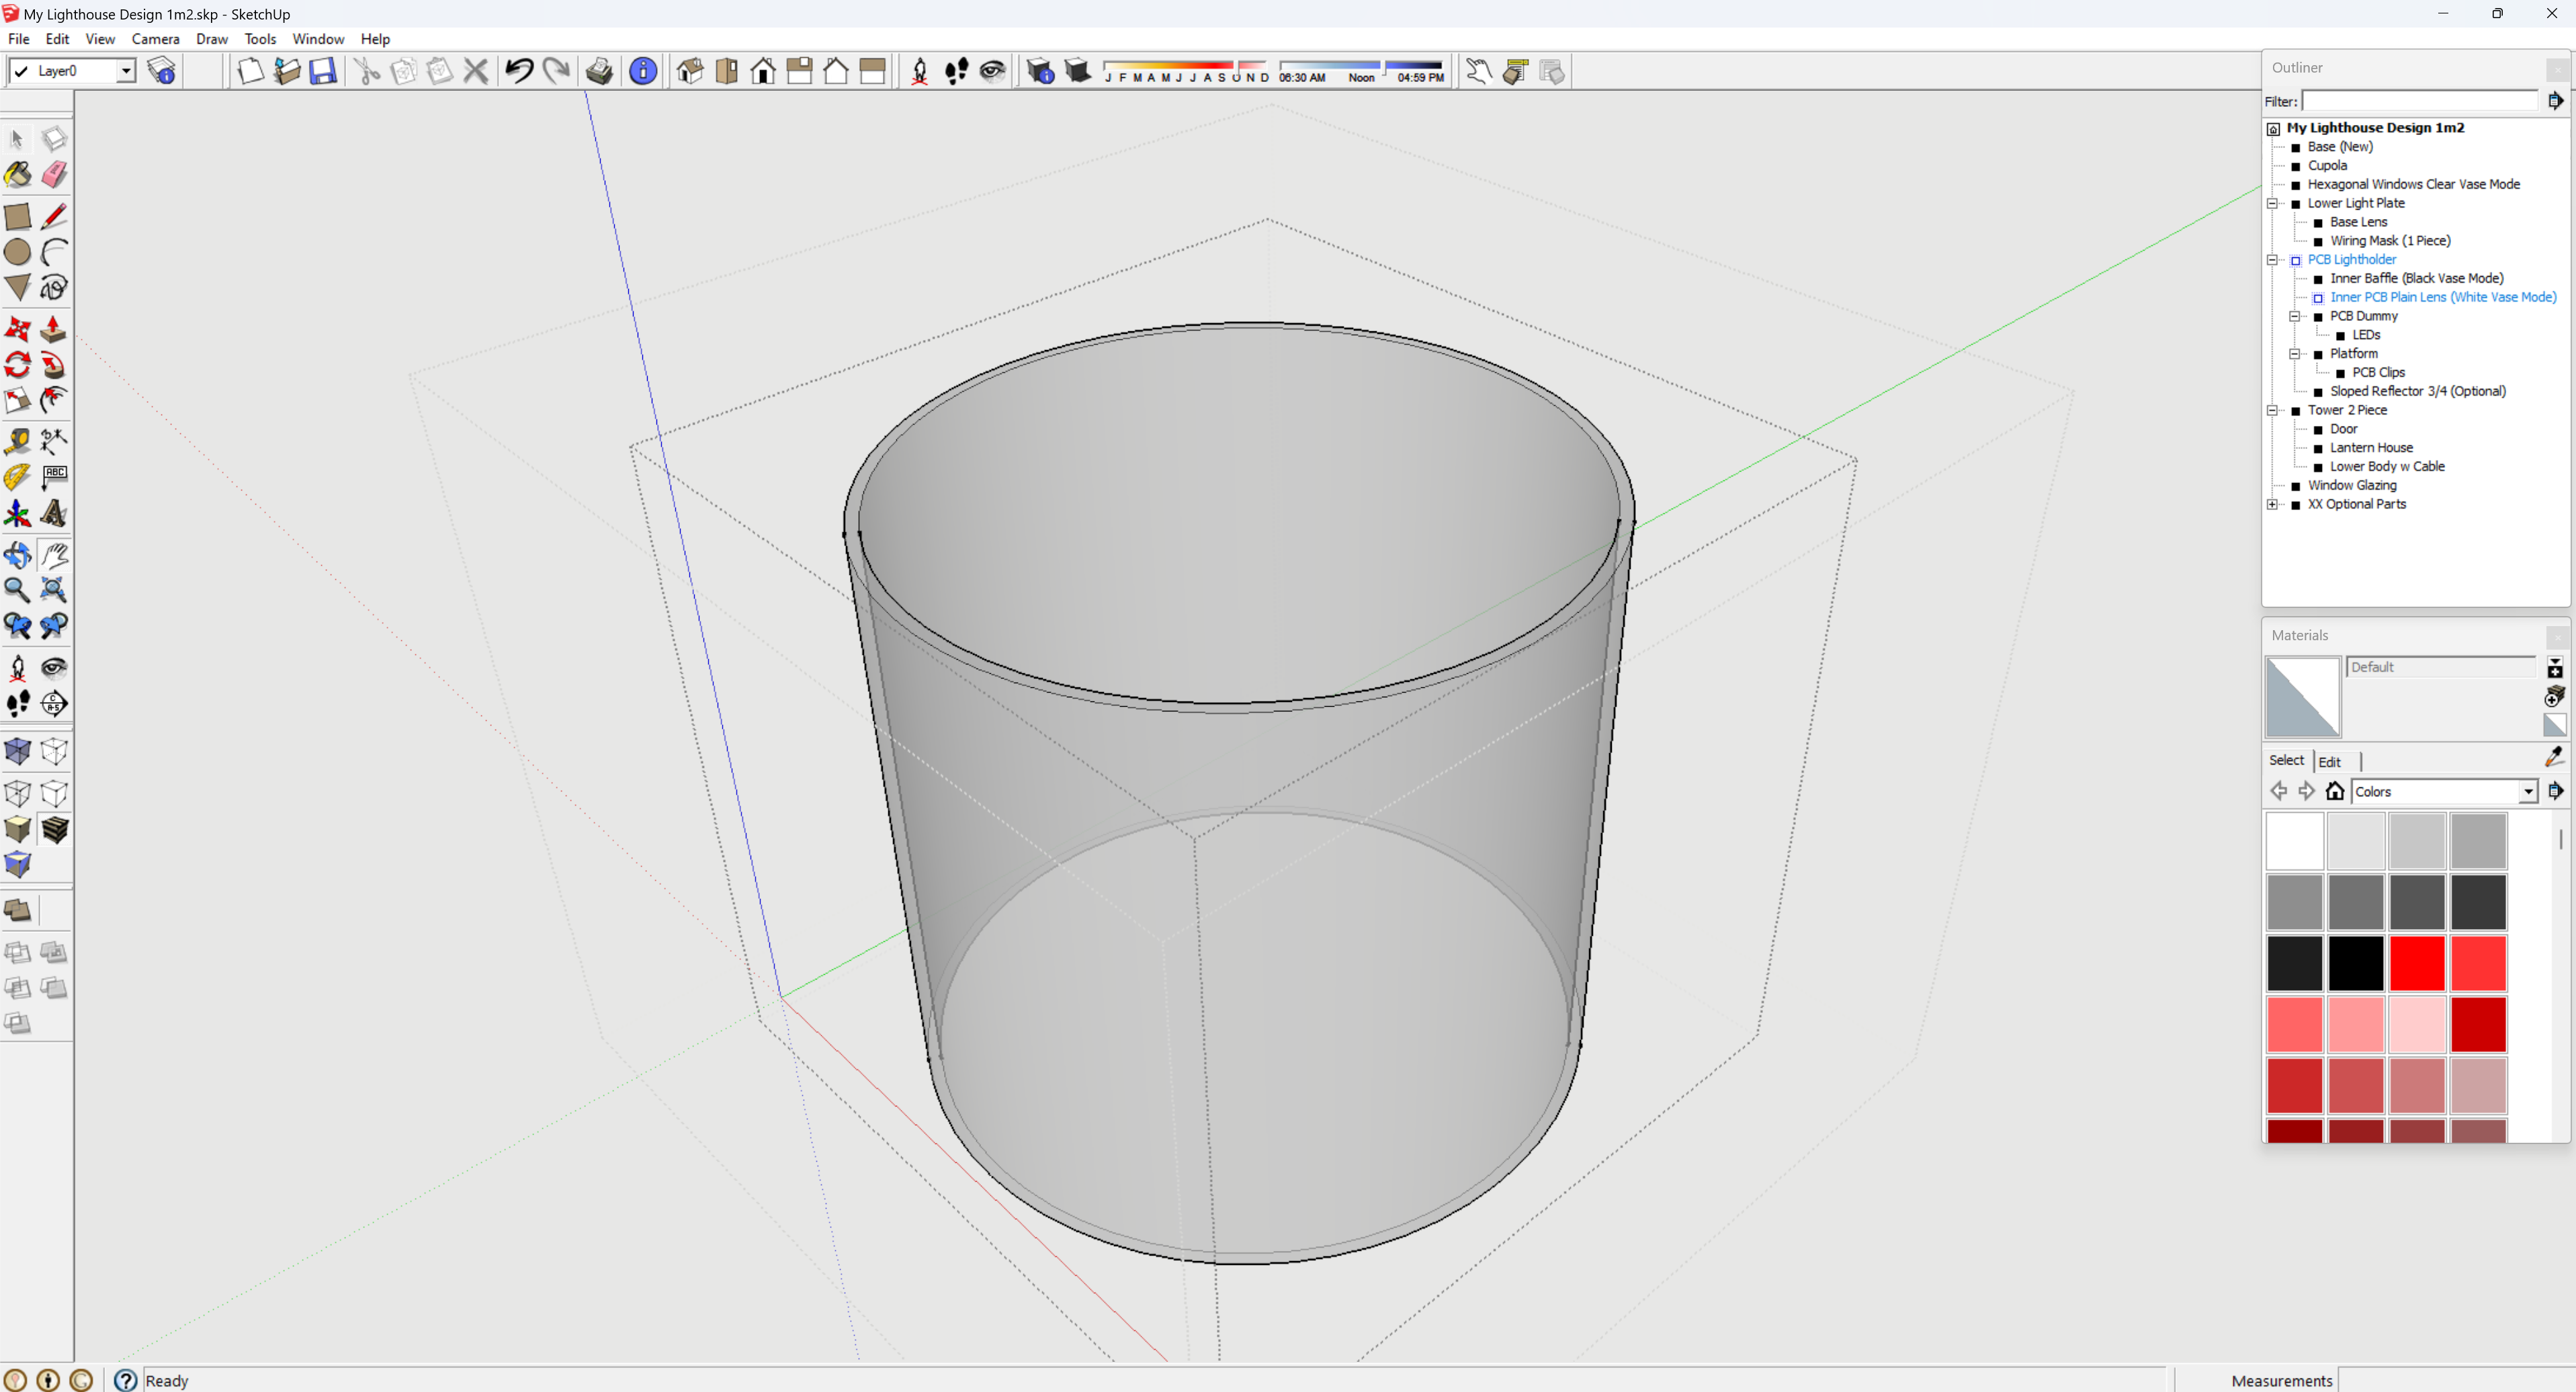Select the Line pencil tool
This screenshot has width=2576, height=1392.
[54, 216]
